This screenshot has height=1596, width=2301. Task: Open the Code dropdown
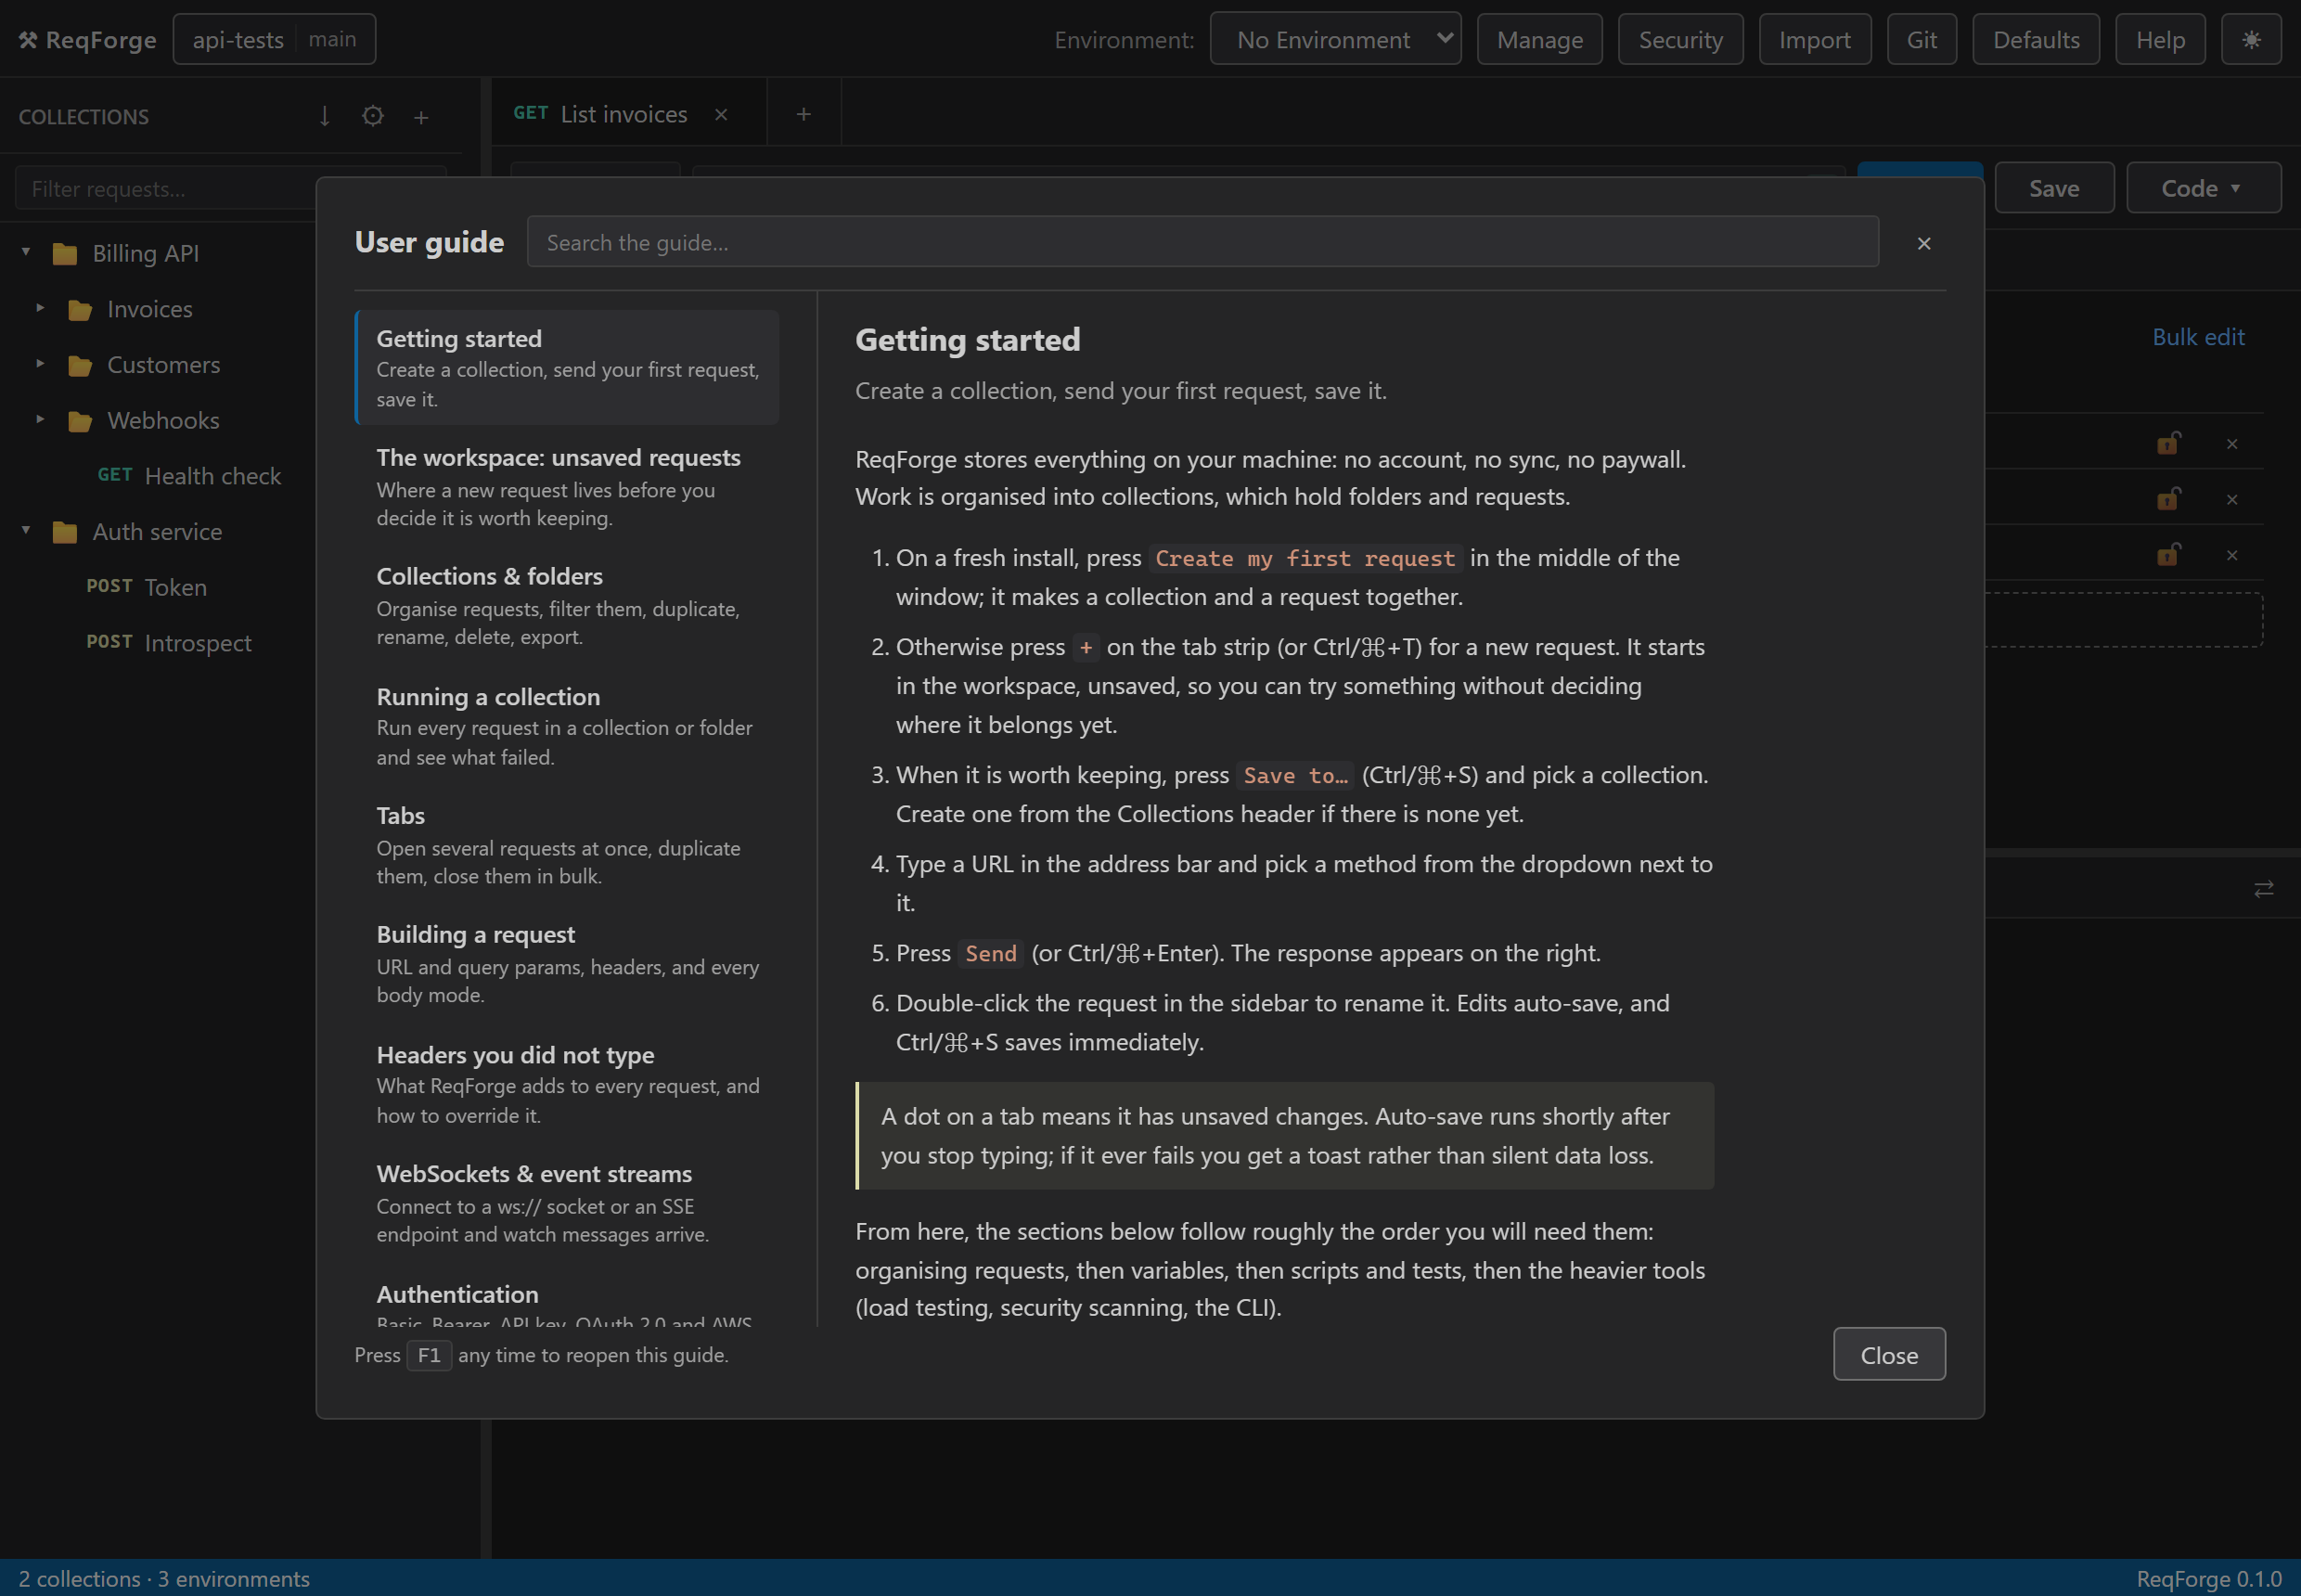point(2203,188)
